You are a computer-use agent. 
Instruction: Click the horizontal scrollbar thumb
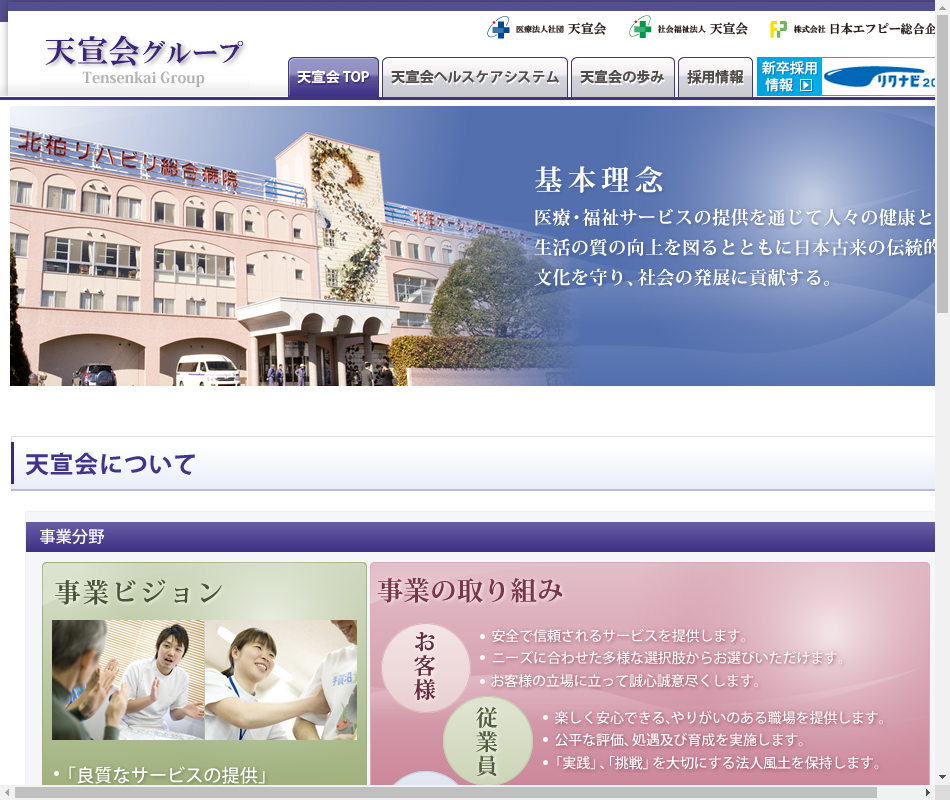click(x=446, y=792)
